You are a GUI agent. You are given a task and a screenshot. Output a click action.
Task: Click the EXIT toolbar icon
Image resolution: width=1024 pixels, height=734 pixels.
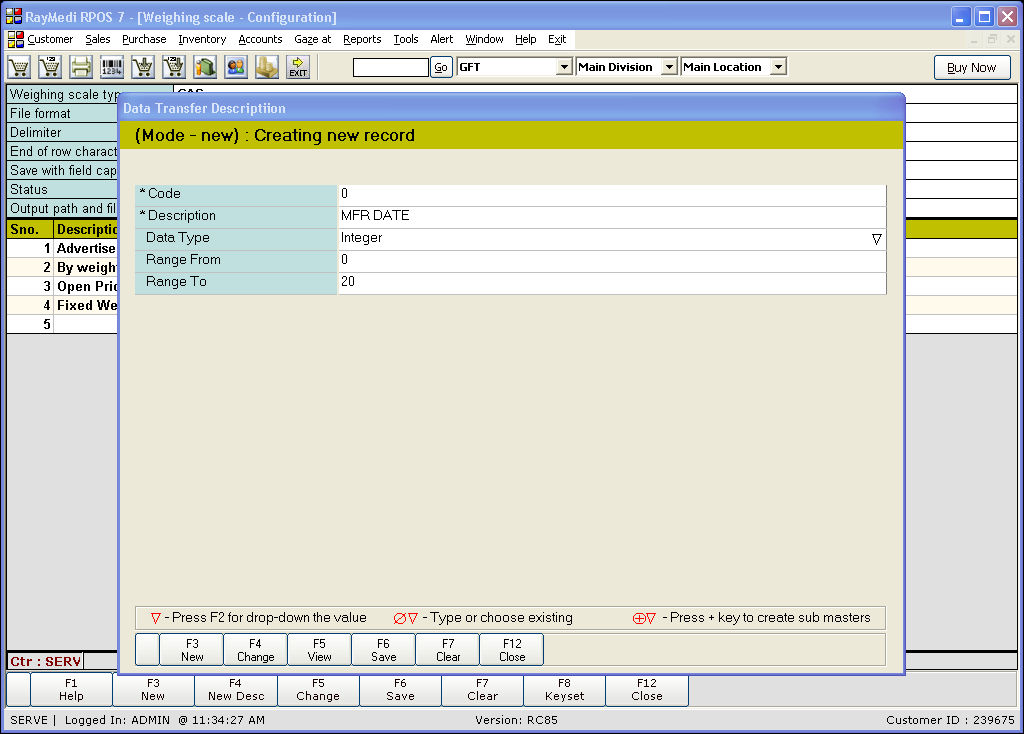pos(298,67)
